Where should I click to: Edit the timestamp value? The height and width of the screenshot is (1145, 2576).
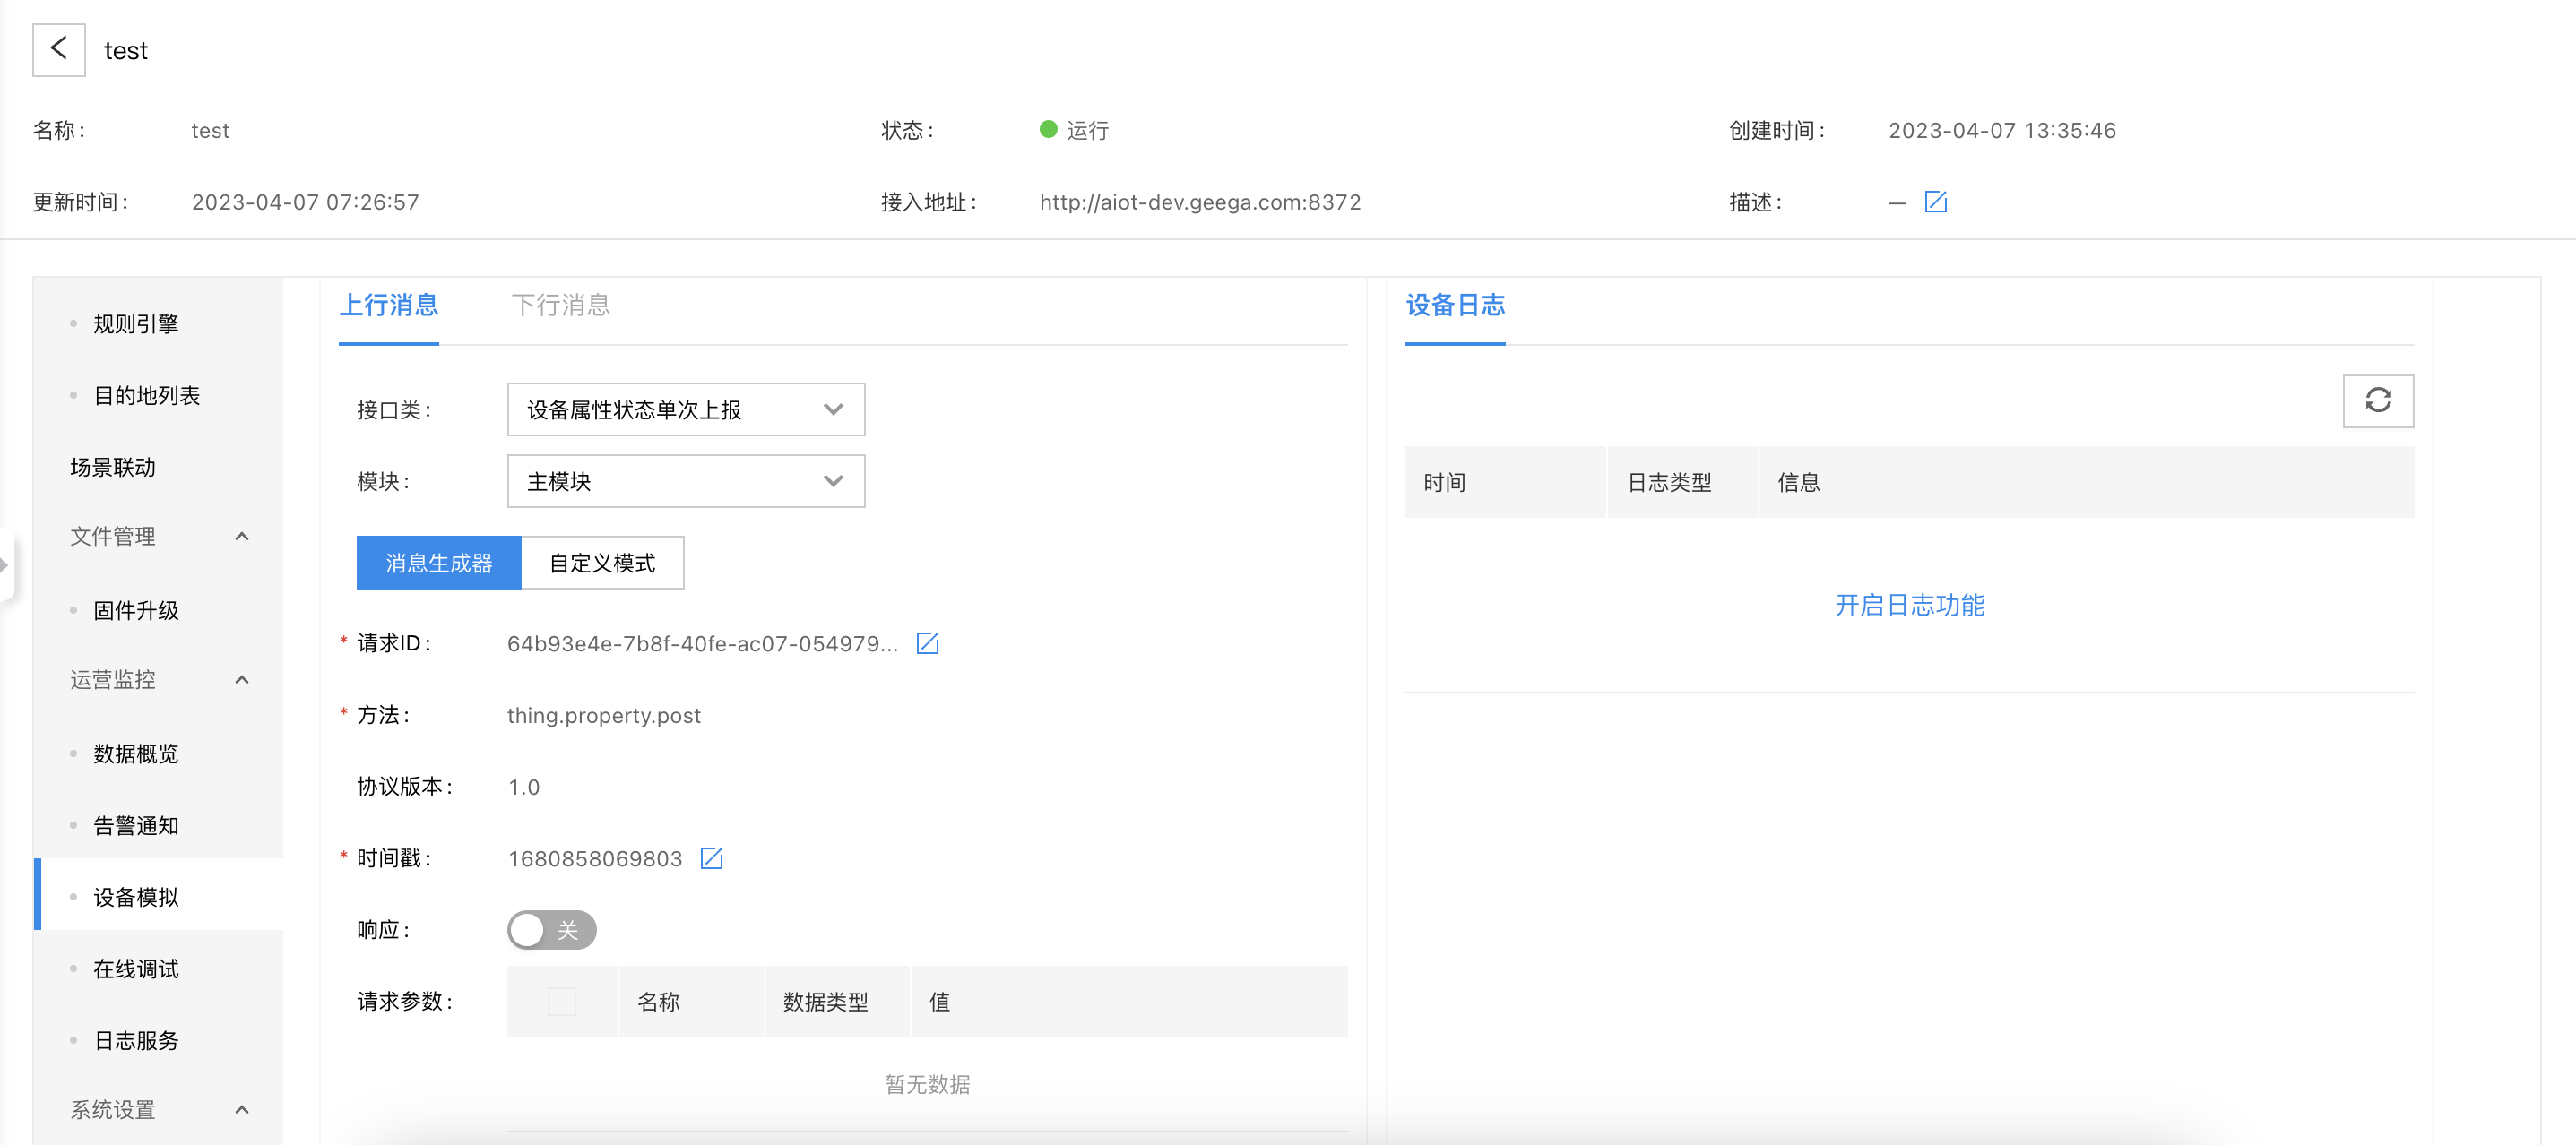click(x=711, y=858)
